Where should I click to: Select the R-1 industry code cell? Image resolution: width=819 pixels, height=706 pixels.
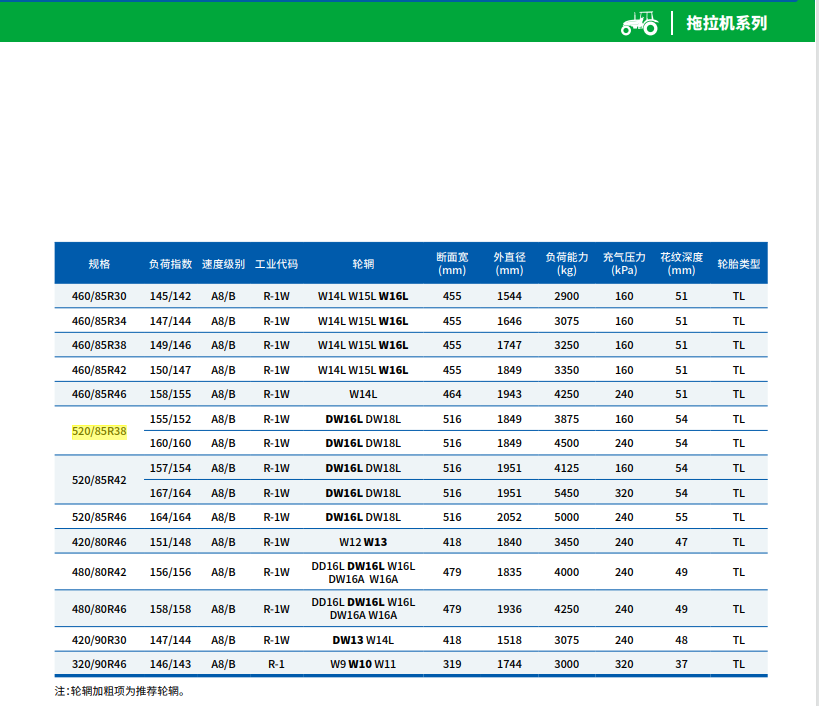click(x=276, y=664)
